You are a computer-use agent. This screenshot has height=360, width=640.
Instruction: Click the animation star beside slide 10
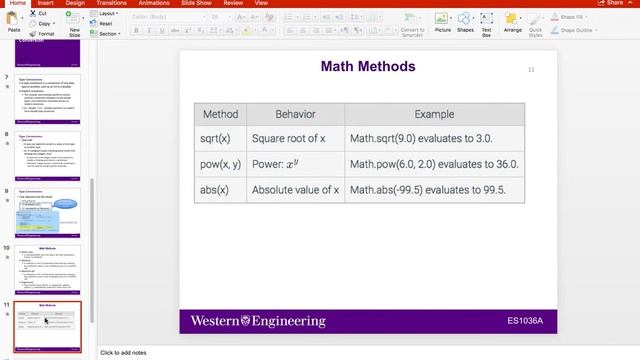click(7, 257)
